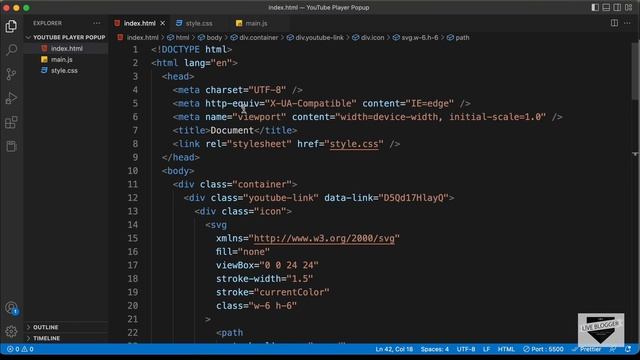Click the editor vertical scrollbar
The width and height of the screenshot is (640, 360).
635,70
